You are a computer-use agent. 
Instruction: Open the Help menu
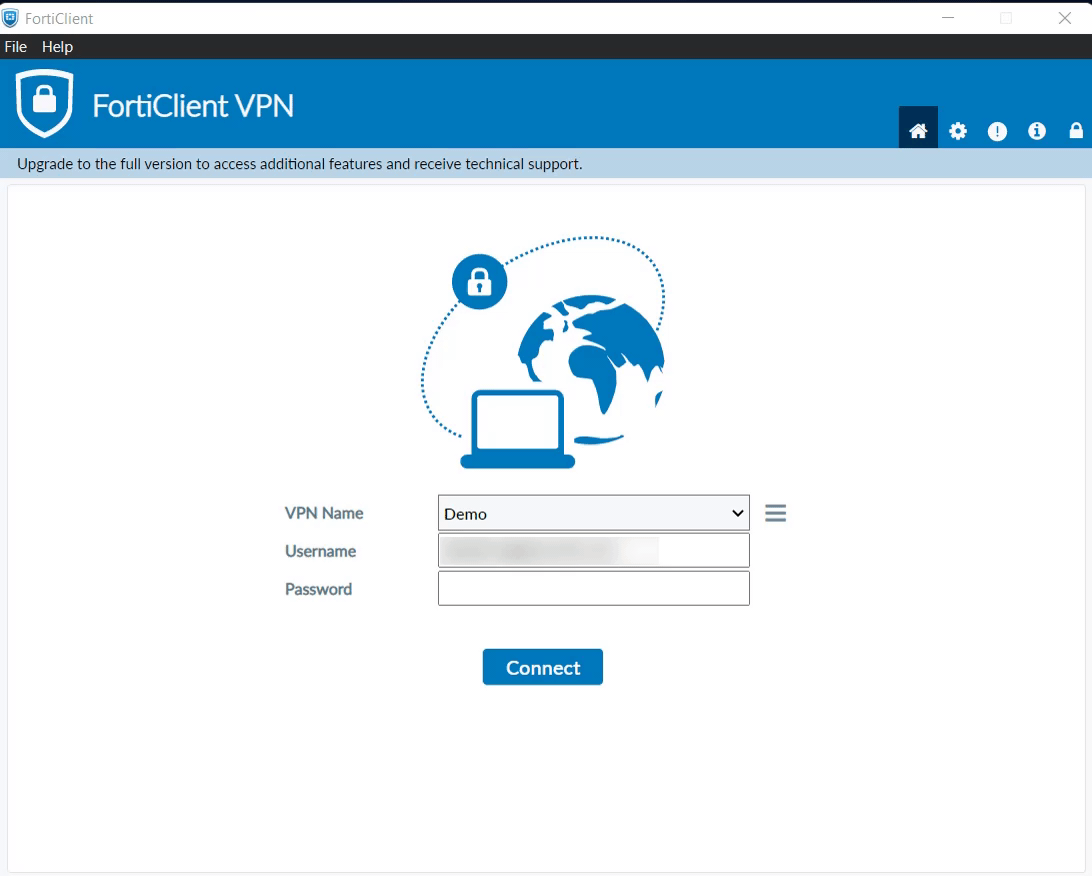click(x=57, y=46)
